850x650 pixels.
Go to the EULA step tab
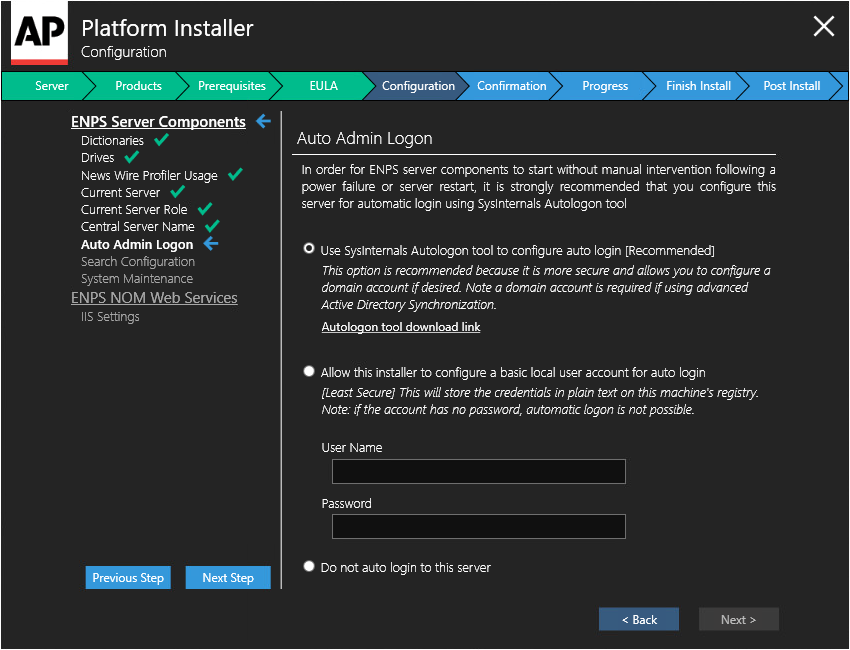pyautogui.click(x=324, y=86)
